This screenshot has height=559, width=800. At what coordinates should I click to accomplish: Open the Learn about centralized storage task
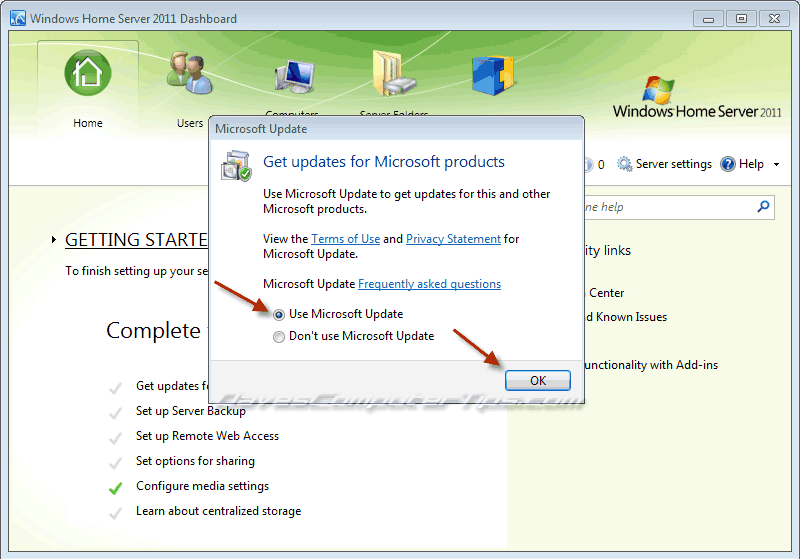218,511
